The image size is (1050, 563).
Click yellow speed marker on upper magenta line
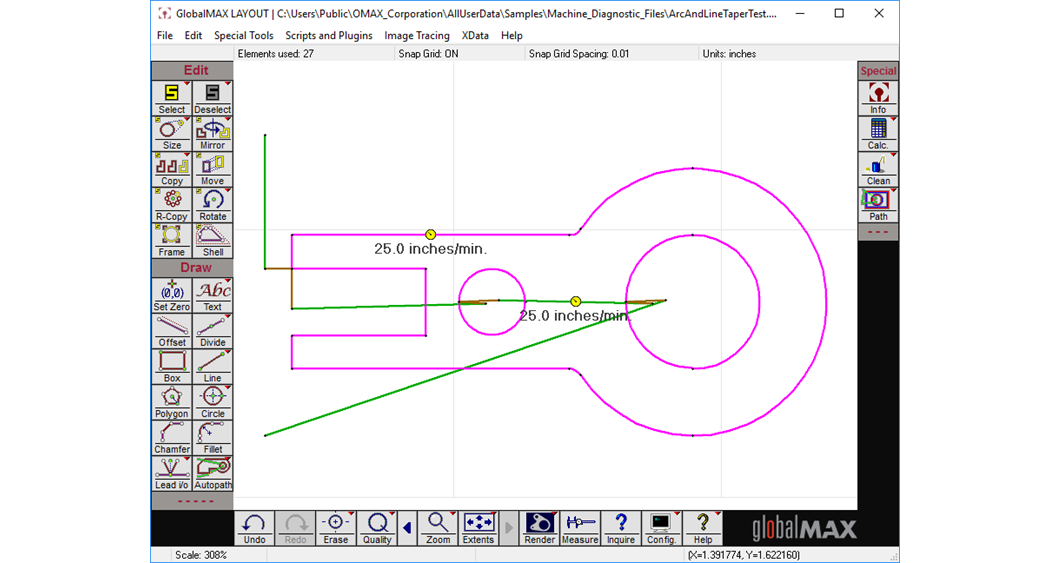431,235
